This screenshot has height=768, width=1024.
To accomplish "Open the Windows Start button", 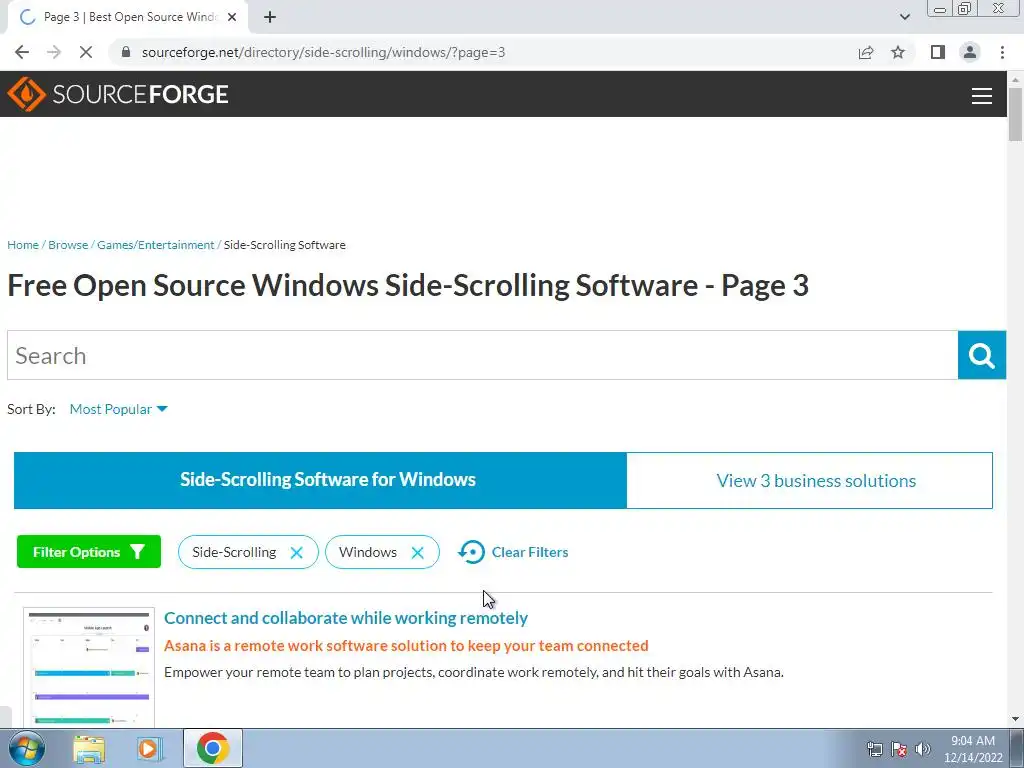I will coord(26,748).
